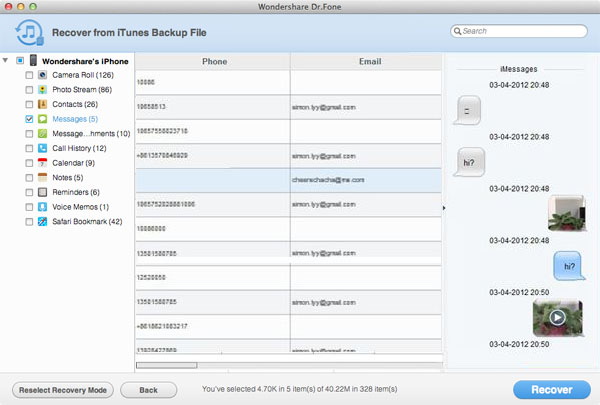Select the row with phone 10657558023718
Image resolution: width=600 pixels, height=405 pixels.
(x=289, y=131)
